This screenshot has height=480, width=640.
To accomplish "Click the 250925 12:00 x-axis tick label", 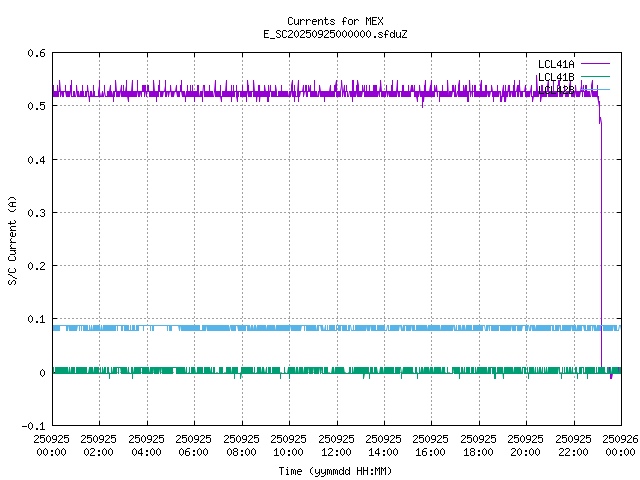I will click(x=336, y=444).
